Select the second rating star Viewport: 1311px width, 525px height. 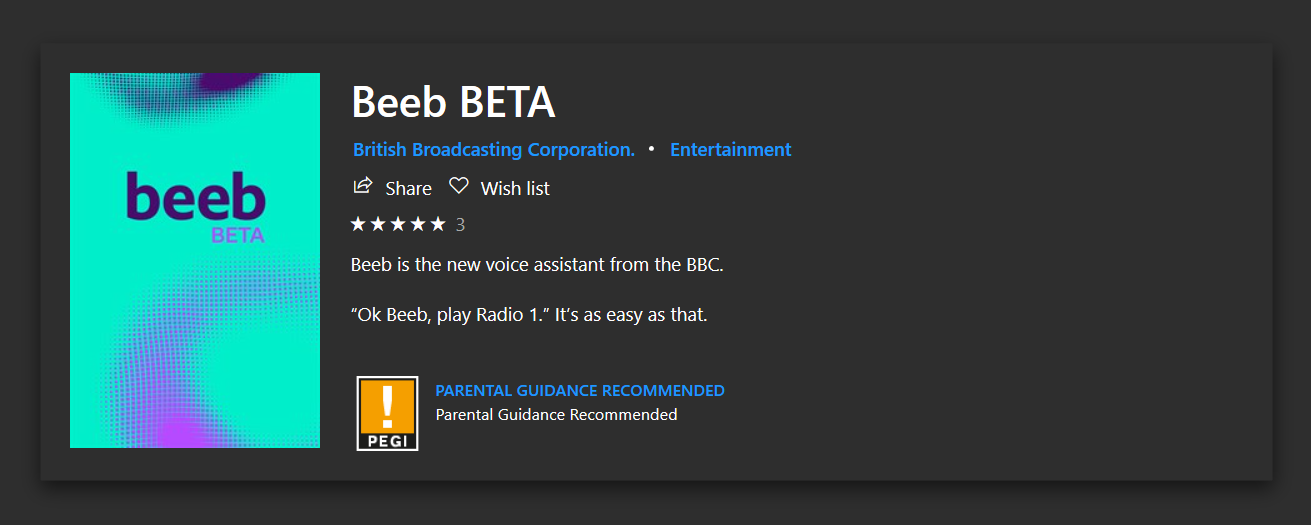click(378, 224)
